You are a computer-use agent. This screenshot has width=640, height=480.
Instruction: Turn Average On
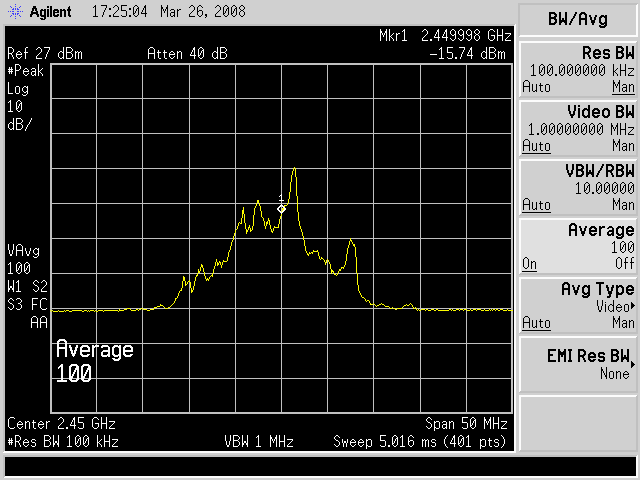pyautogui.click(x=528, y=264)
